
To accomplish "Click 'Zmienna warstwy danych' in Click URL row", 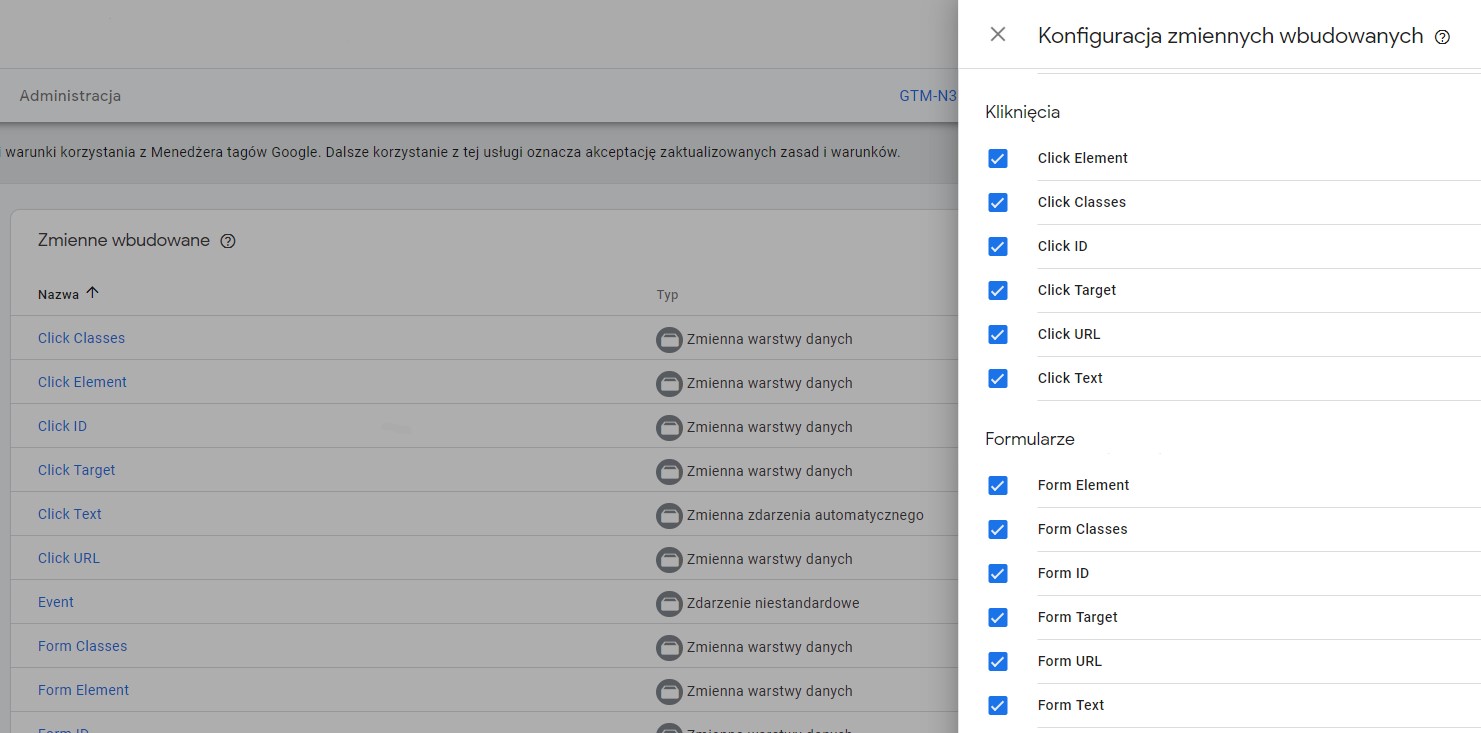I will (769, 559).
